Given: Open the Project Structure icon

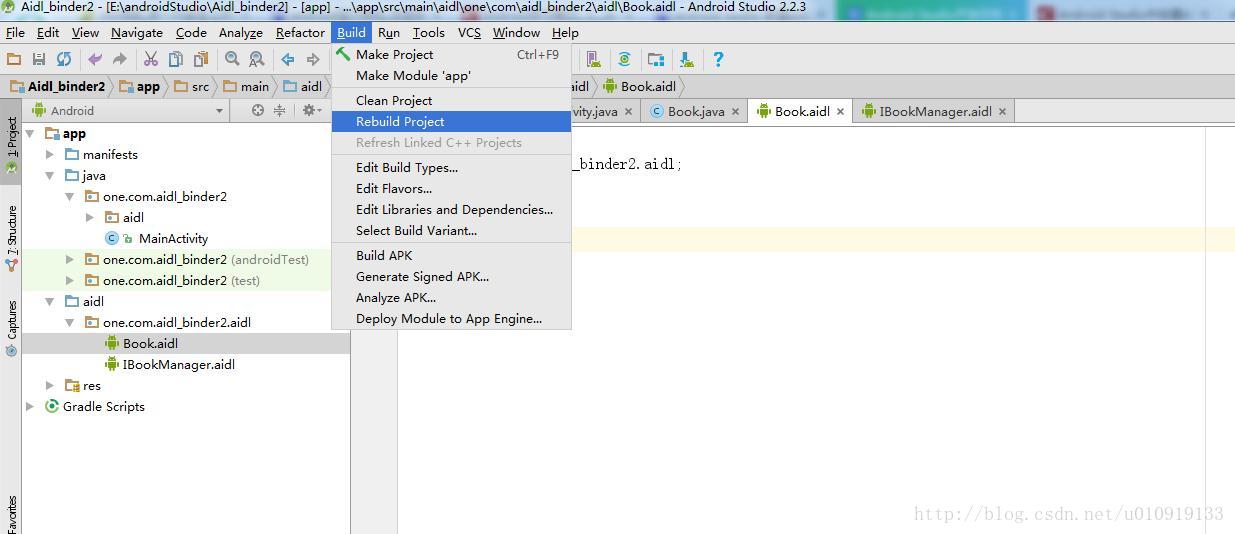Looking at the screenshot, I should point(656,59).
